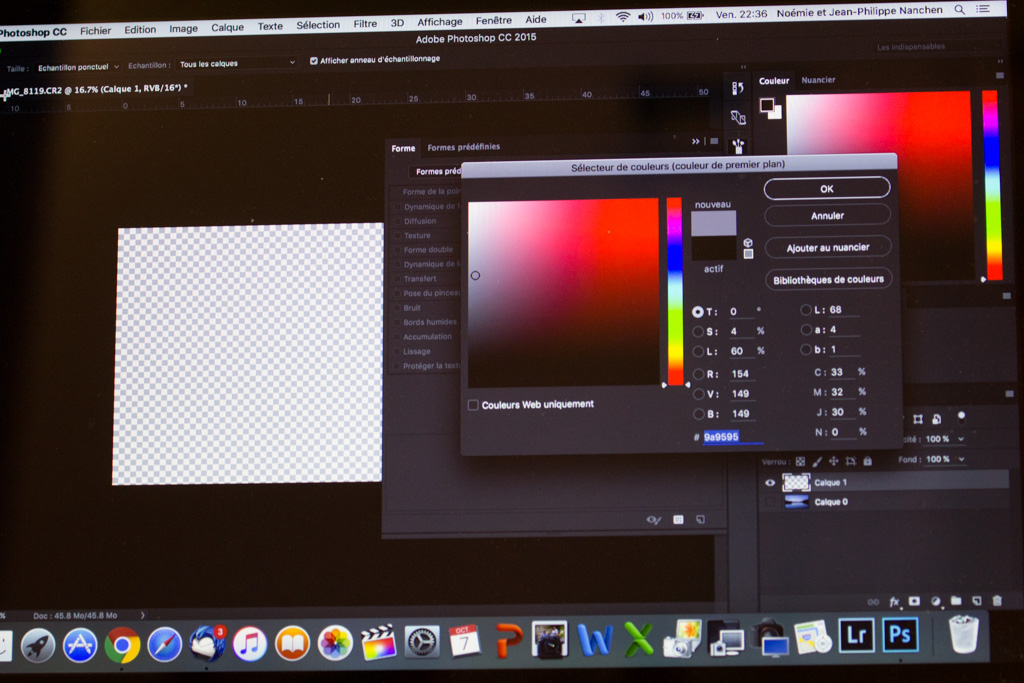Click the Annuler button
Viewport: 1024px width, 683px height.
pos(827,215)
